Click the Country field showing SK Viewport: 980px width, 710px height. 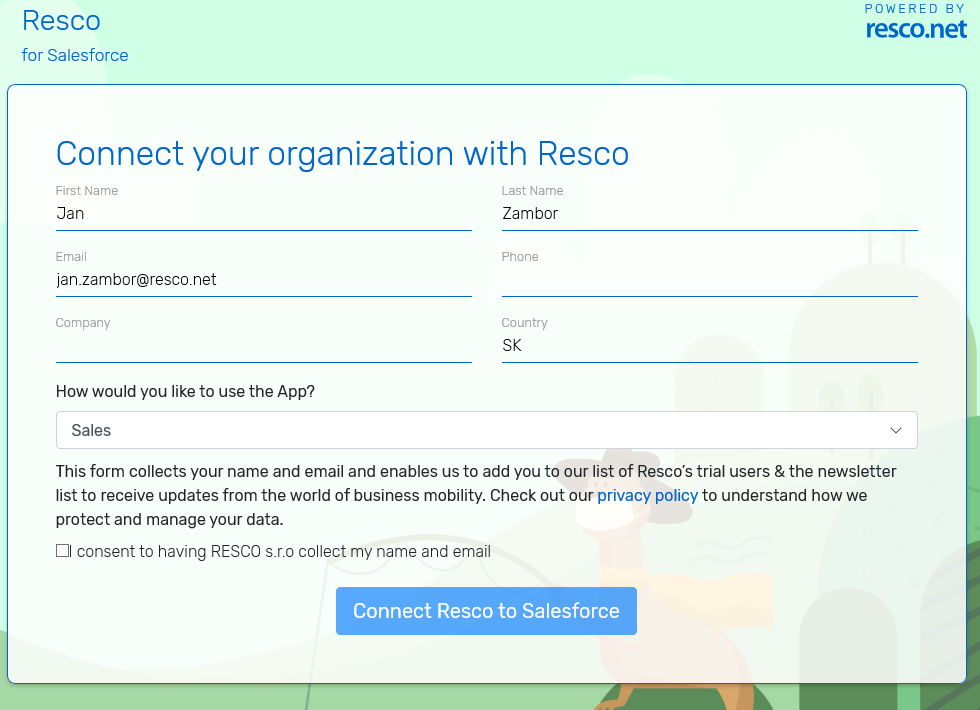click(709, 346)
